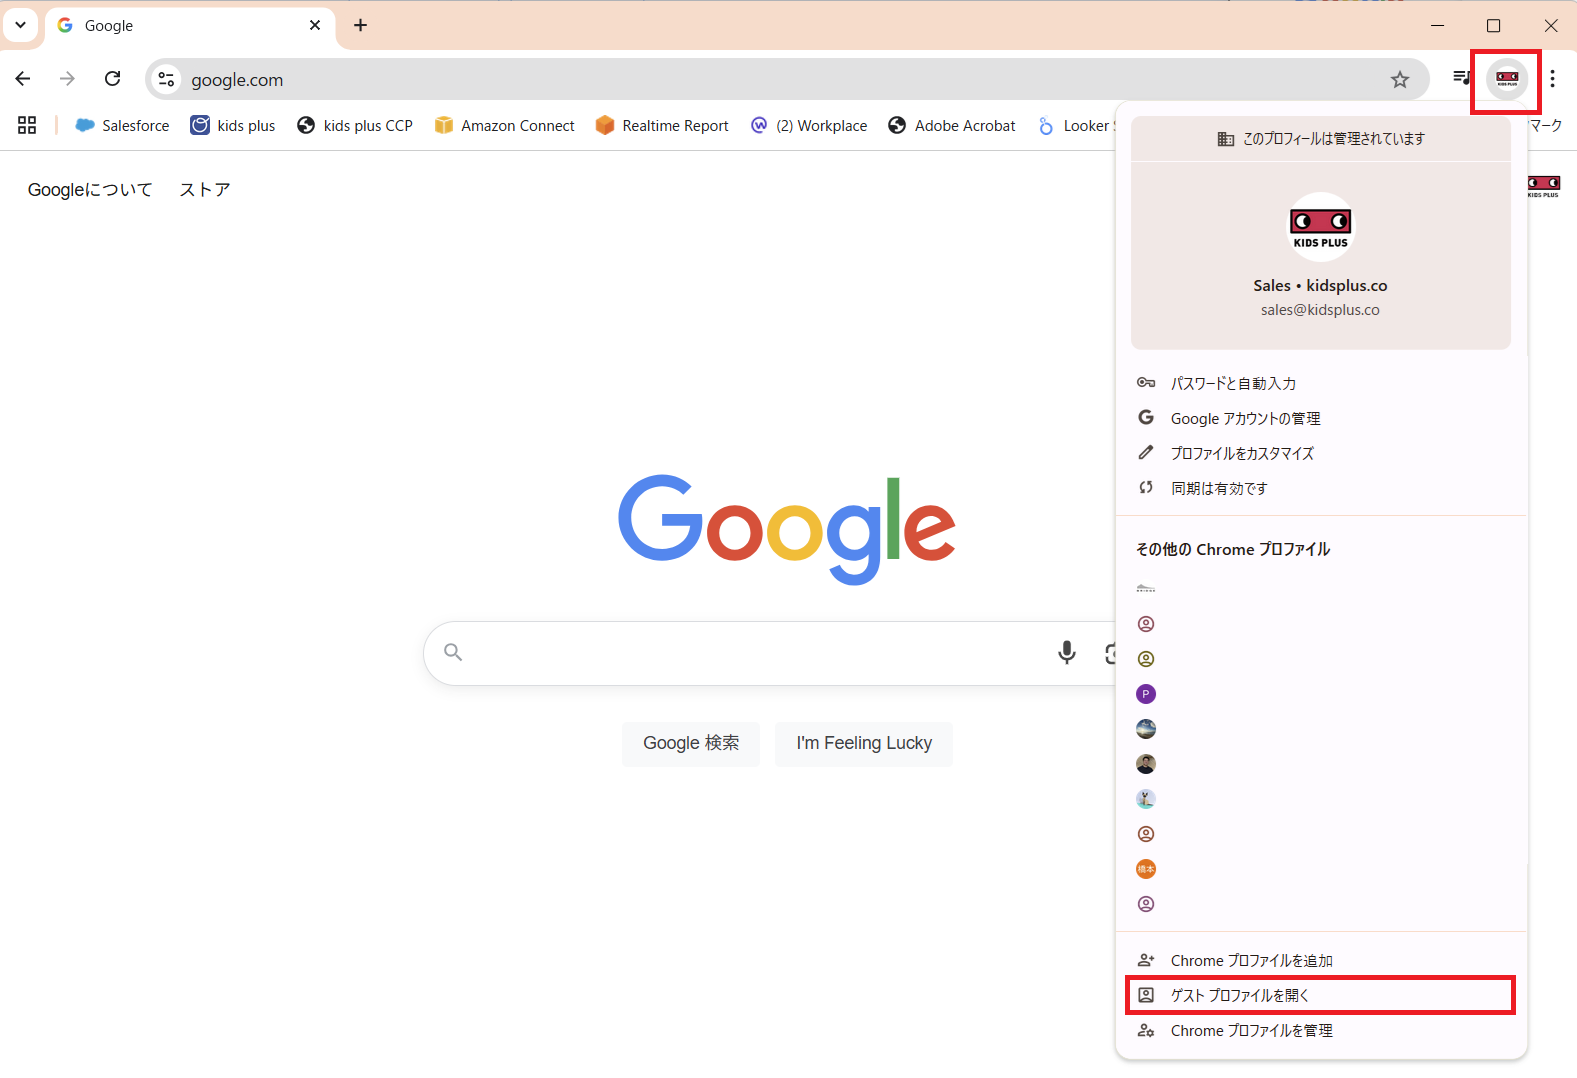
Task: Open the media controls icon in toolbar
Action: pyautogui.click(x=1461, y=78)
